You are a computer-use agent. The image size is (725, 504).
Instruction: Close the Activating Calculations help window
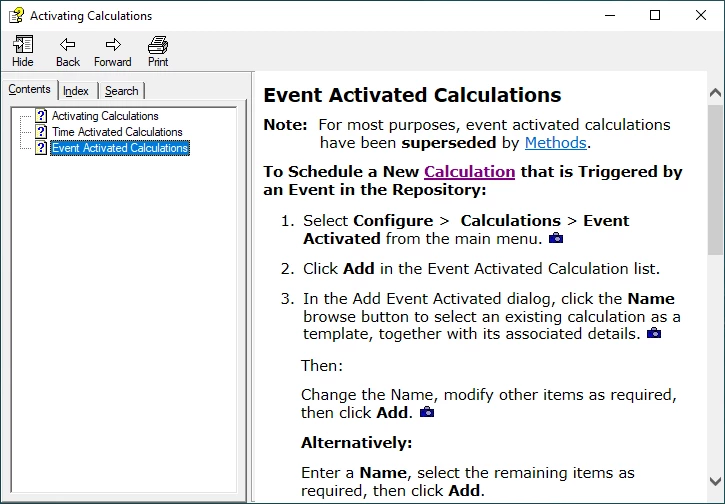(700, 15)
